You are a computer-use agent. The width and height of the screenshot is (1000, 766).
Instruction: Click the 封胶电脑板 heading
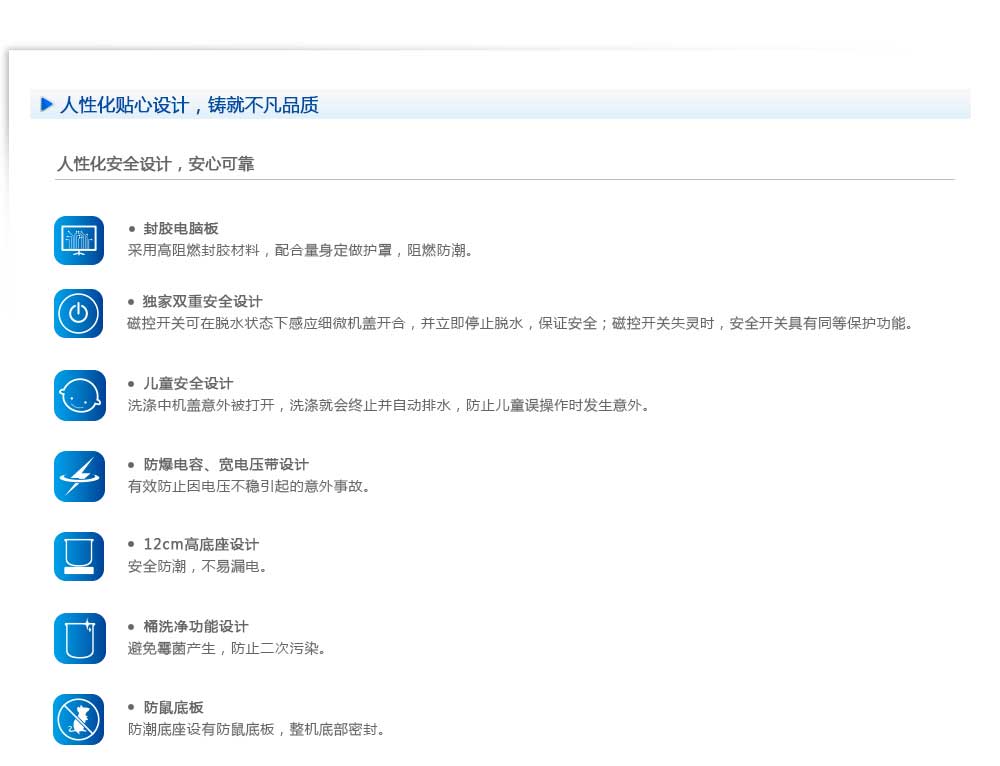pyautogui.click(x=181, y=229)
